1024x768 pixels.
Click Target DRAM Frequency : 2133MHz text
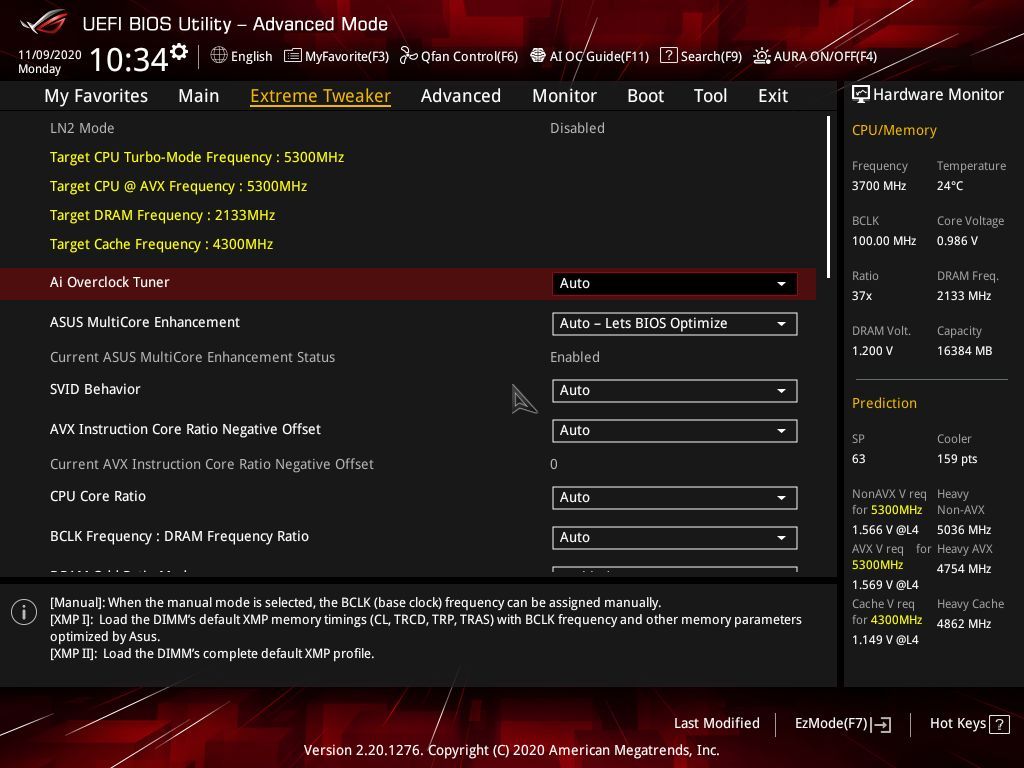(x=162, y=215)
